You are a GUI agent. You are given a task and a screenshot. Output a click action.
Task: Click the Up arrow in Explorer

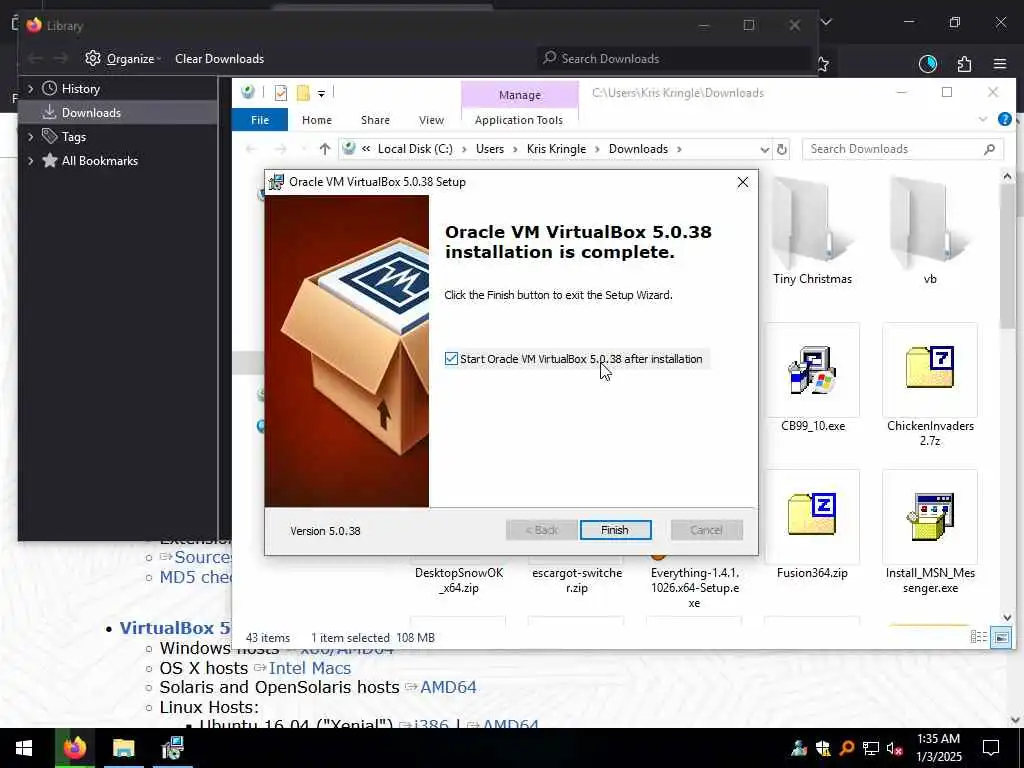[325, 149]
